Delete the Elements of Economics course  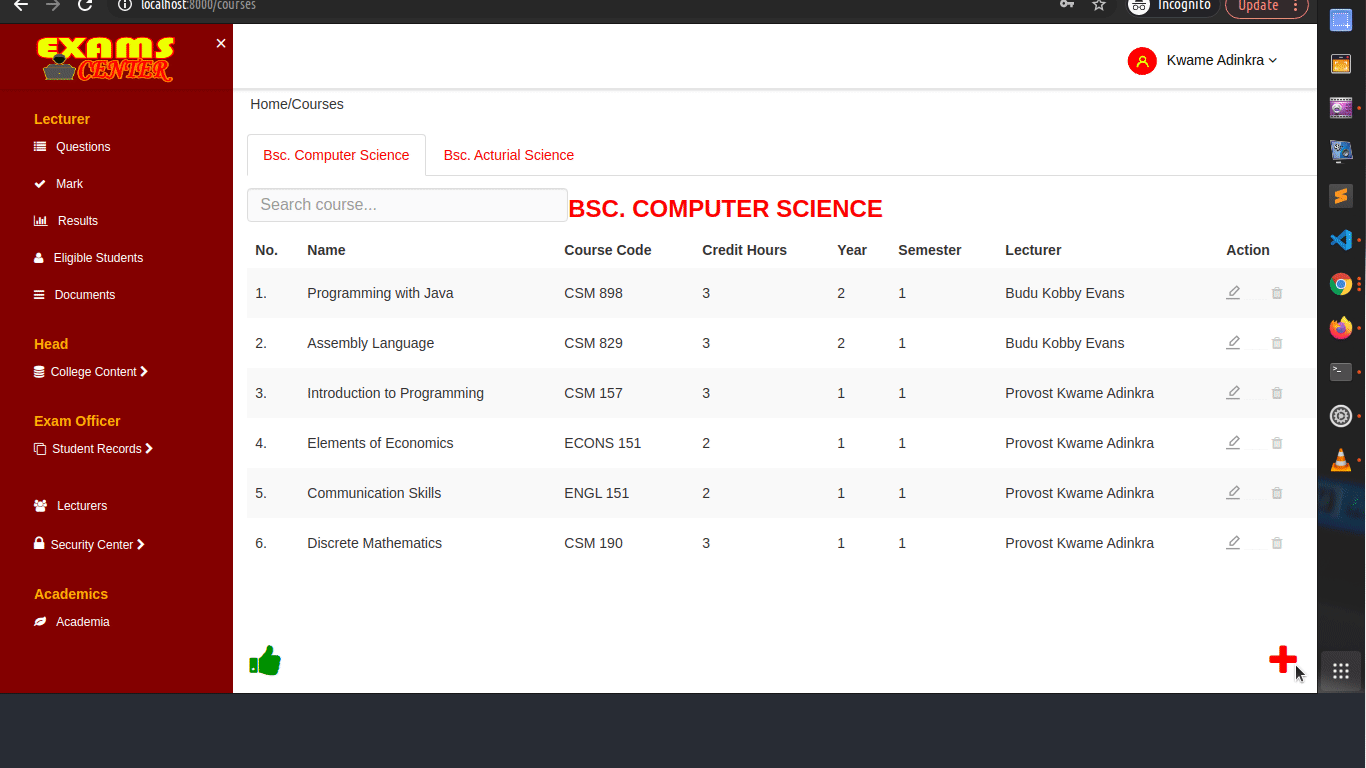coord(1277,443)
